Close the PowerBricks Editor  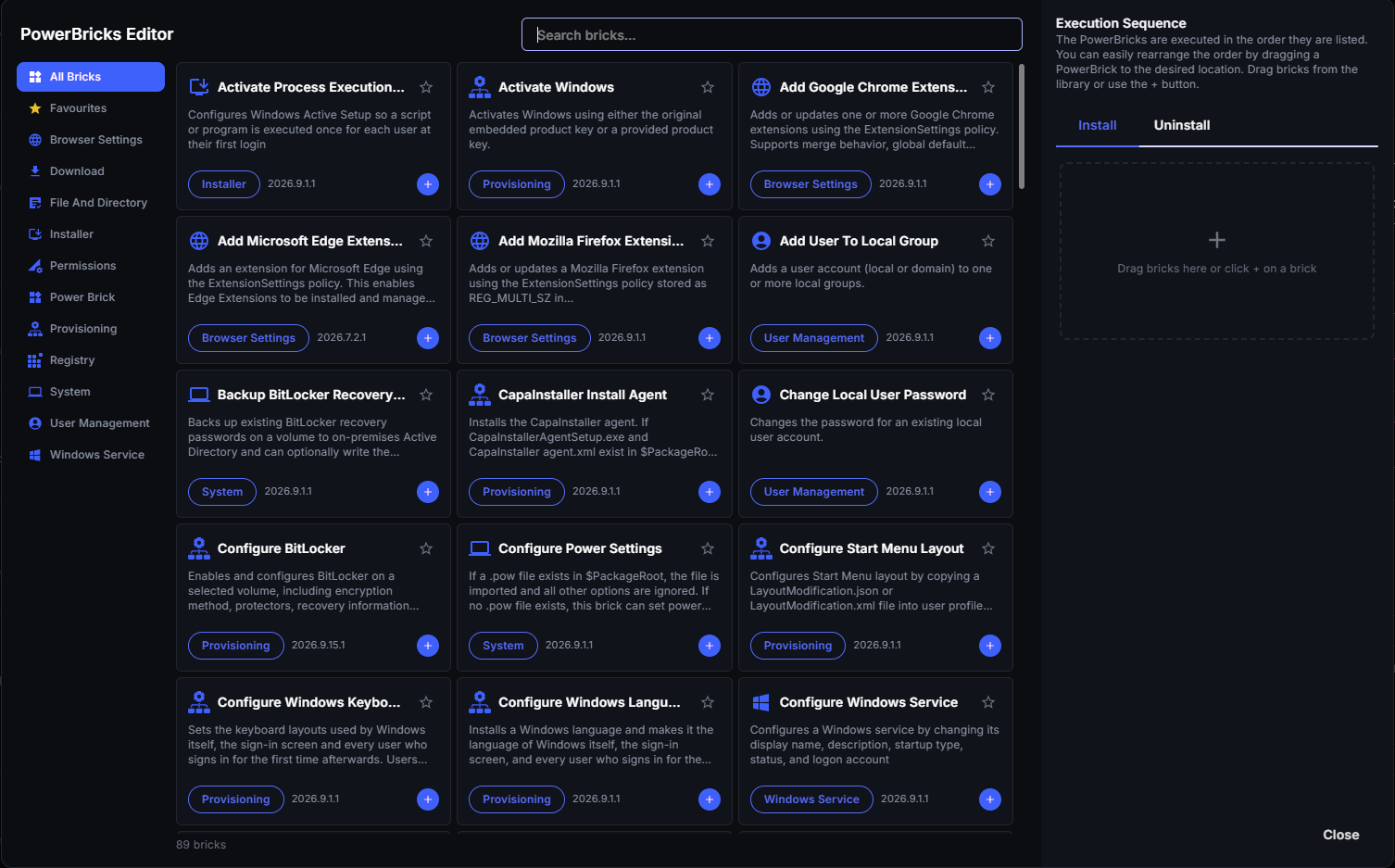click(x=1341, y=835)
